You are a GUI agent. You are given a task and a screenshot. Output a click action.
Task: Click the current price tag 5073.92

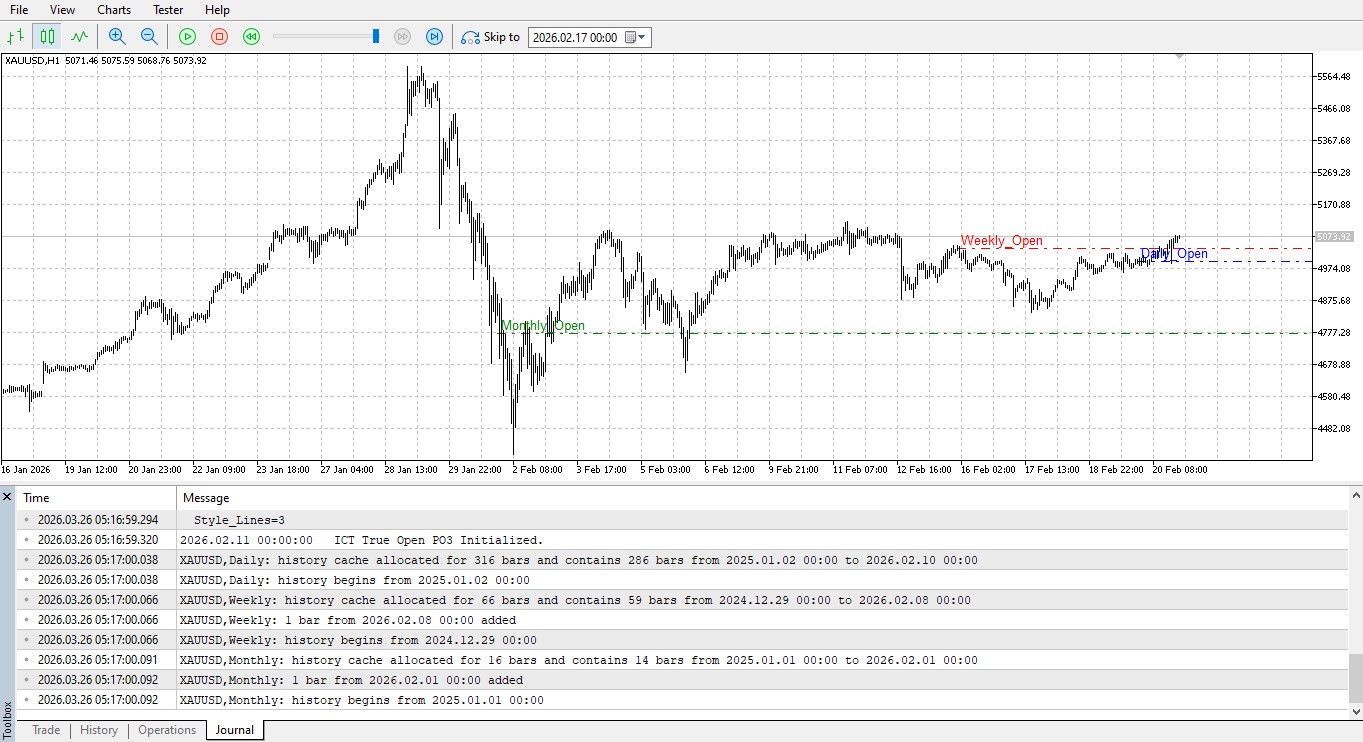coord(1334,237)
